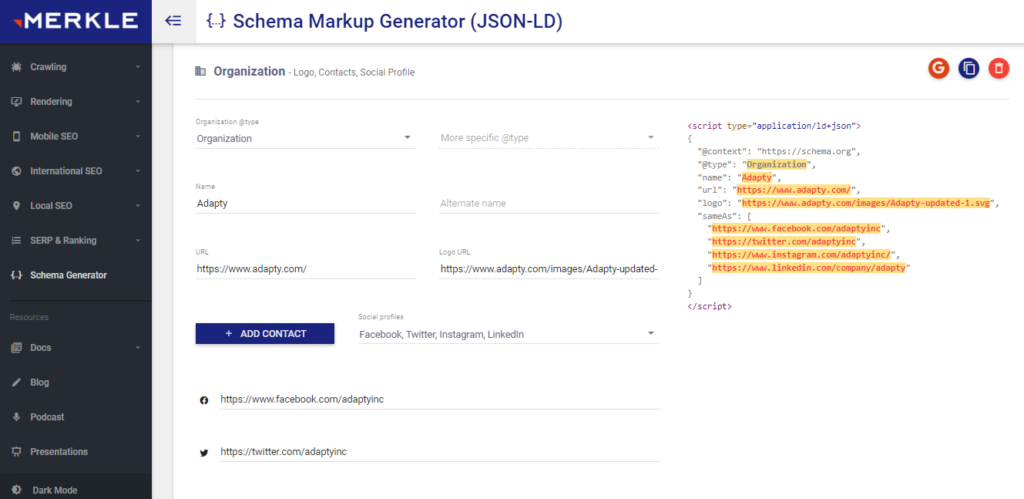Viewport: 1024px width, 499px height.
Task: Select Schema Generator in the sidebar
Action: [68, 275]
